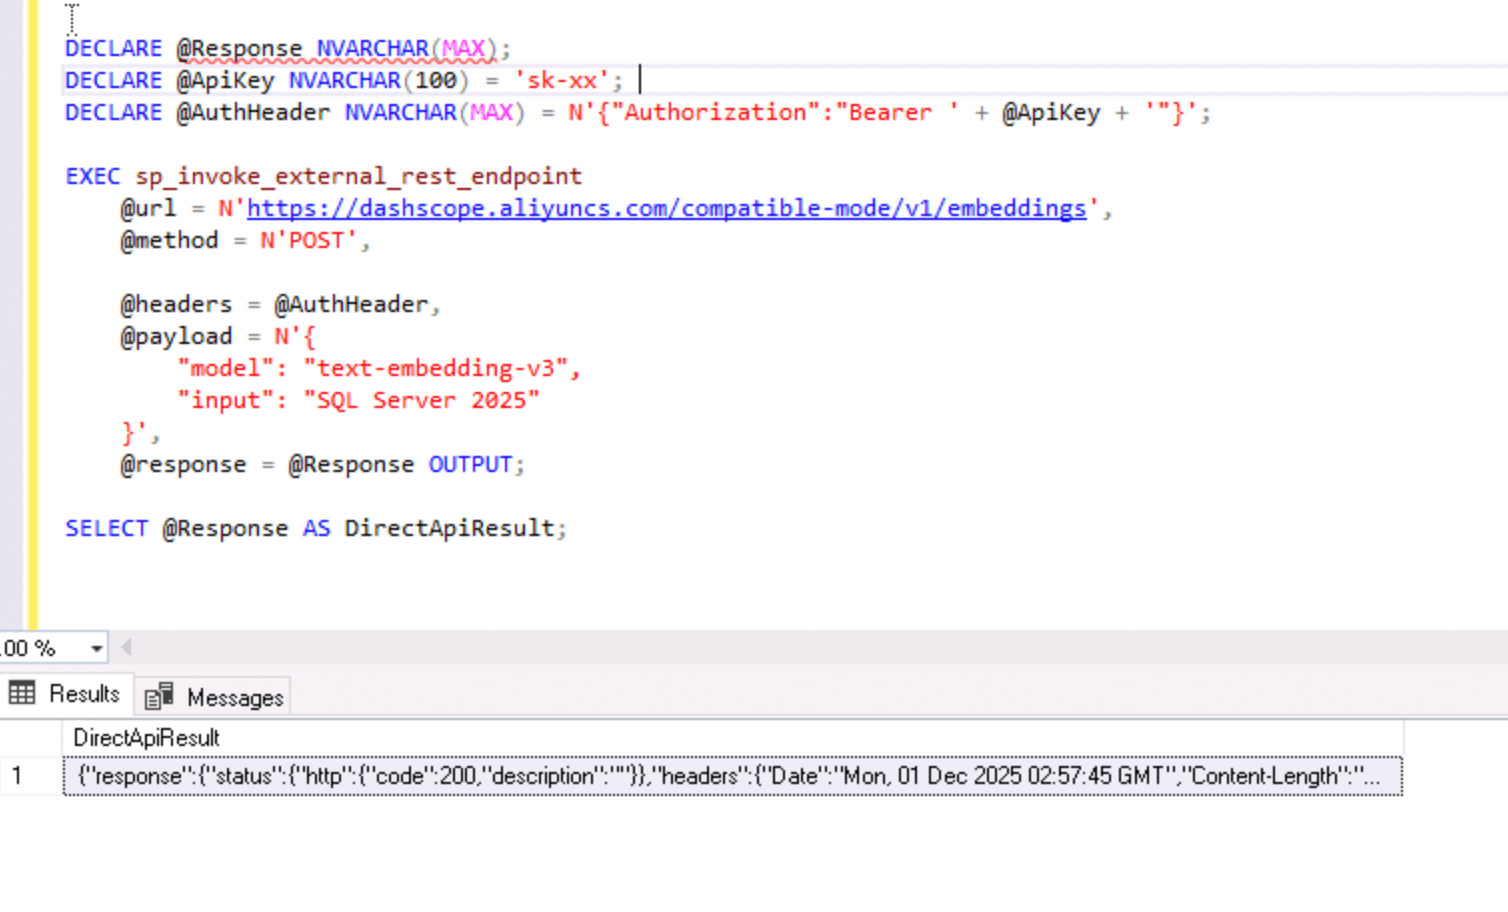
Task: Place cursor in the 'sk-xx' API key string
Action: [x=561, y=80]
